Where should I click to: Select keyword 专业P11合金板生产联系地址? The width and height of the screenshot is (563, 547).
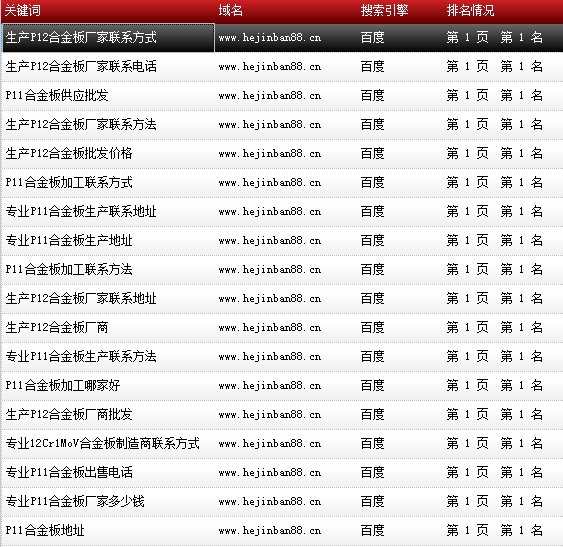pos(81,212)
